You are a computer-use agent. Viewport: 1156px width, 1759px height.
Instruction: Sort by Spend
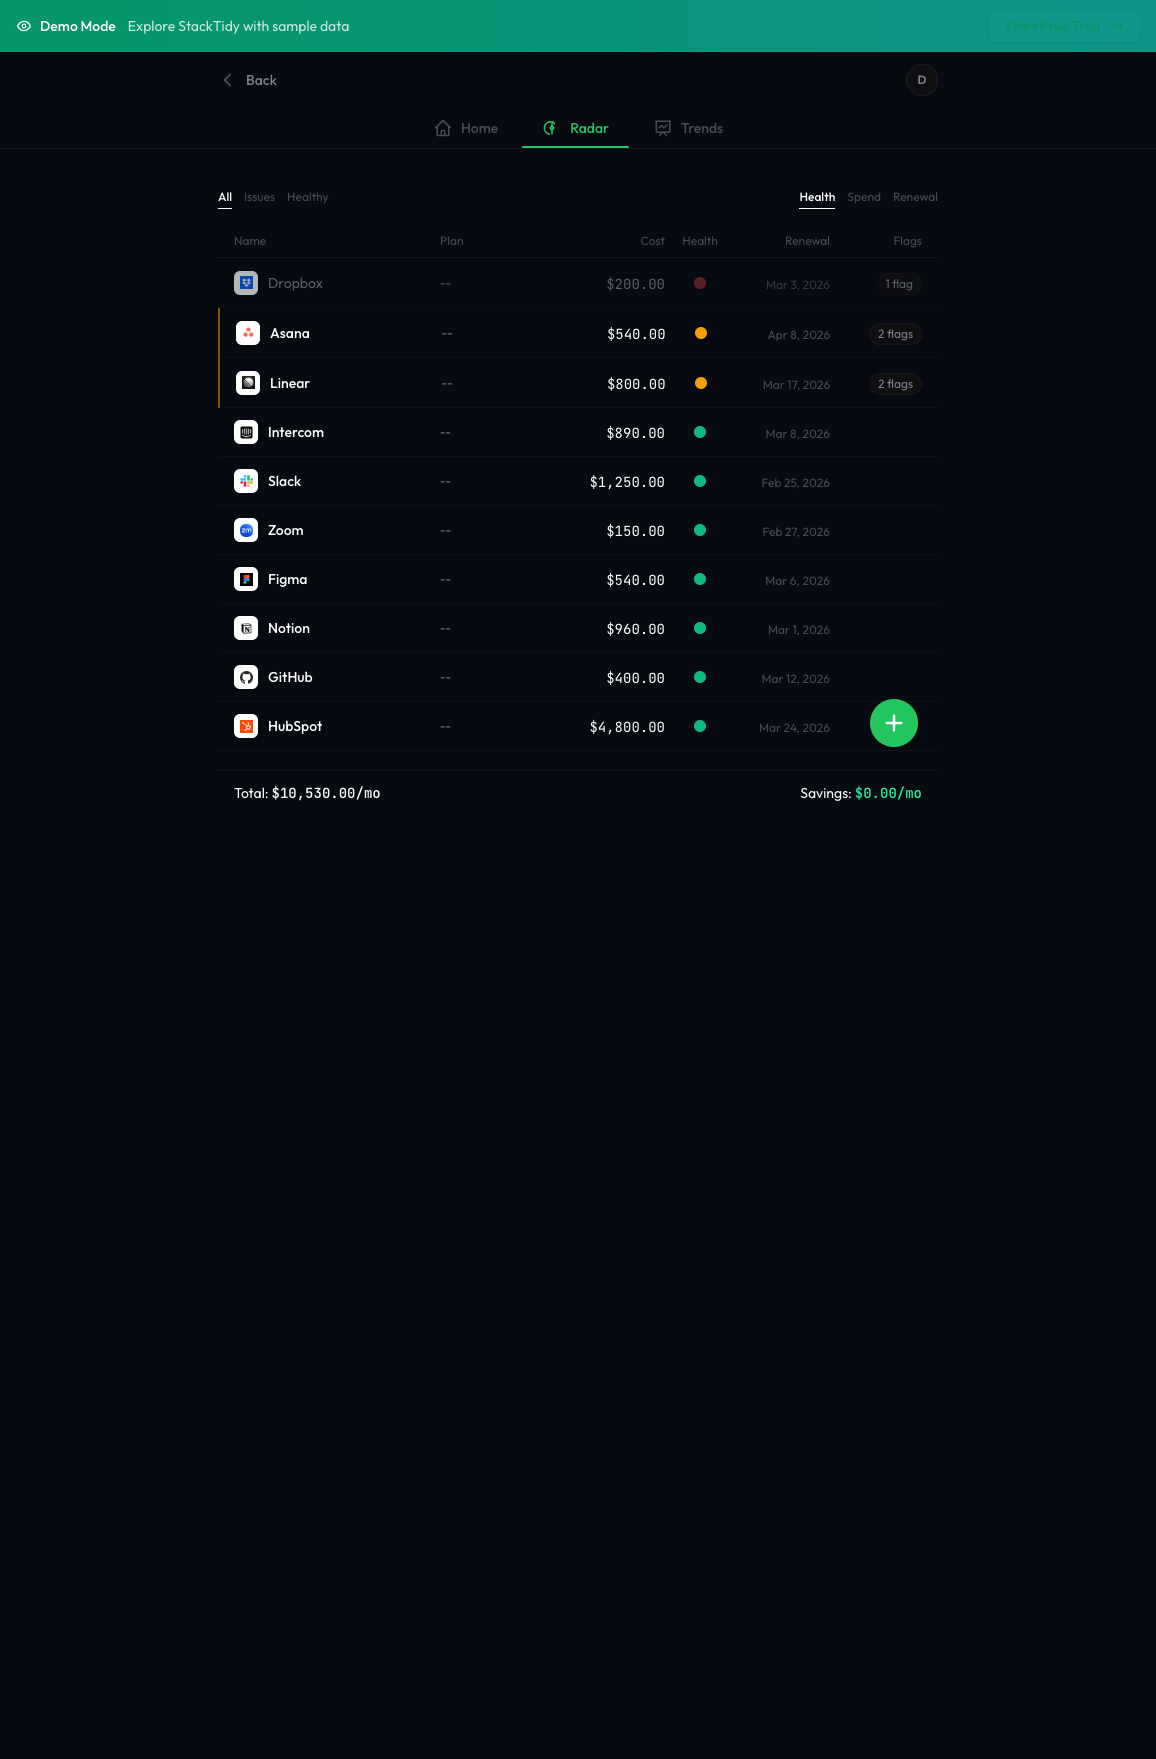point(864,197)
